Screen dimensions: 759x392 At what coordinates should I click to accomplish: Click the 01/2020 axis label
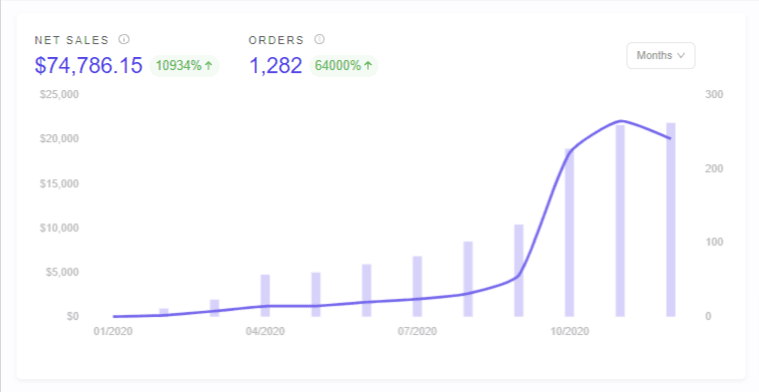pos(113,332)
